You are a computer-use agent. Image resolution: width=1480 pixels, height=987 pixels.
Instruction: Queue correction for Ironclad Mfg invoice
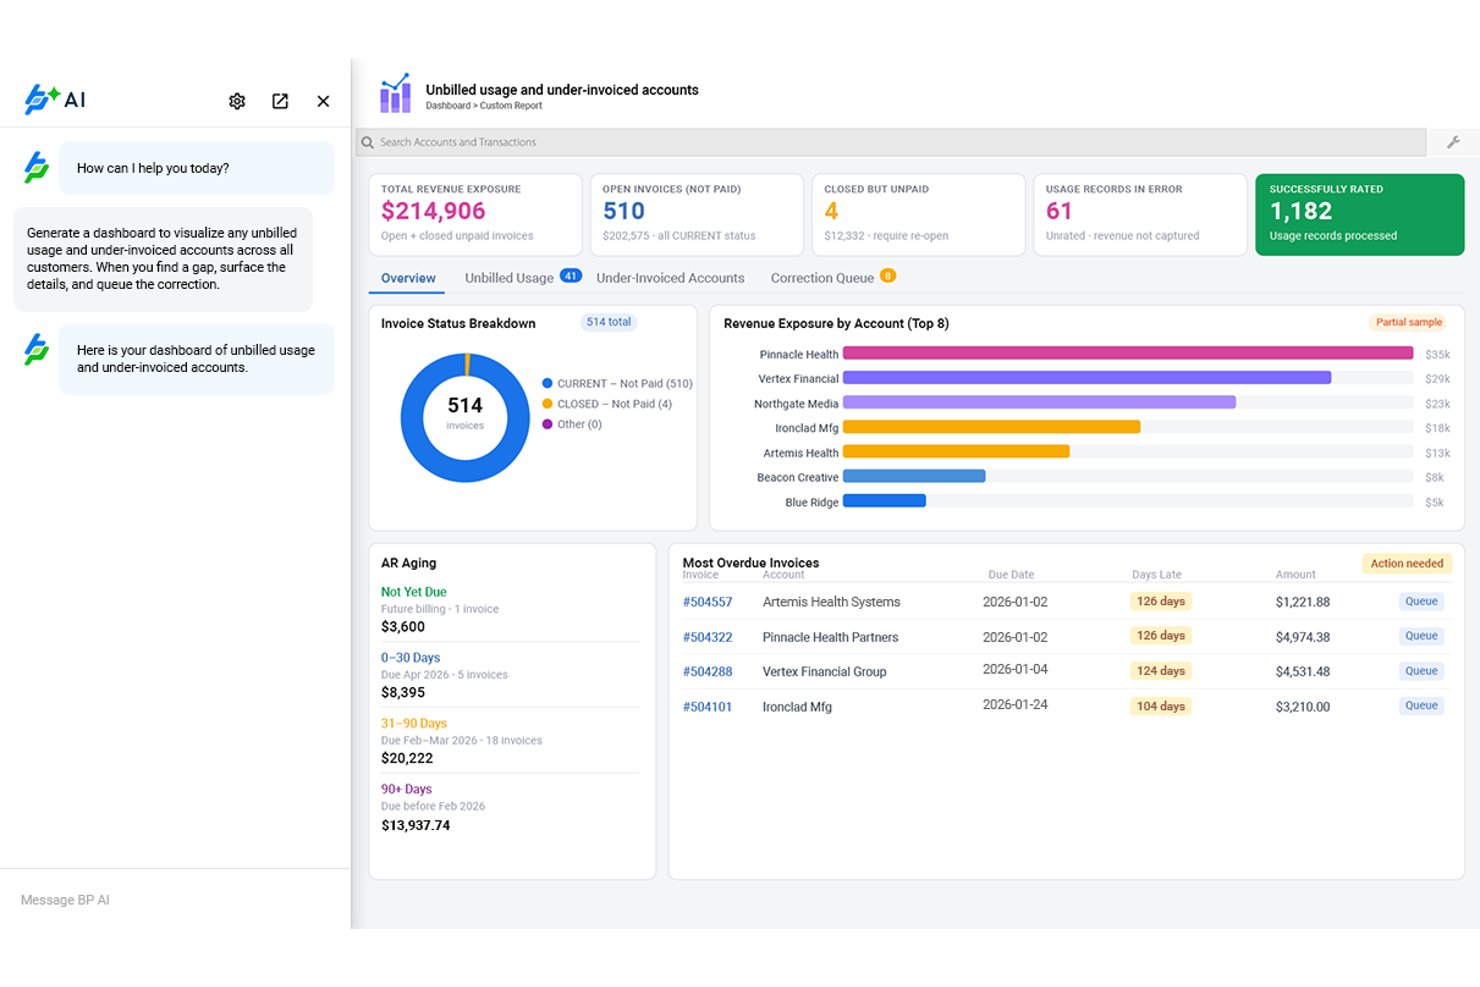pos(1421,705)
